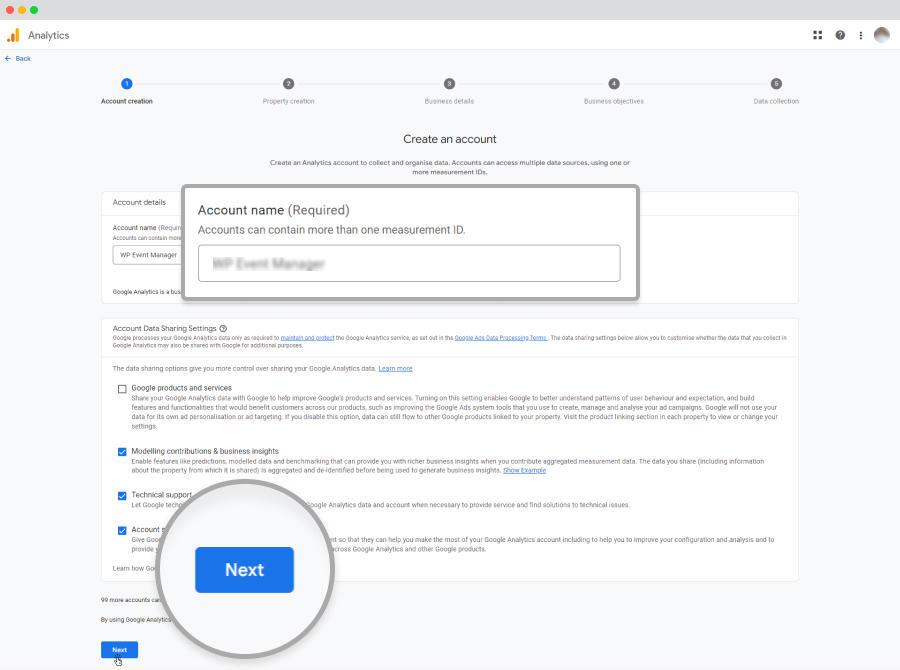This screenshot has height=670, width=900.
Task: Click the small Next button at the bottom
Action: pyautogui.click(x=119, y=650)
